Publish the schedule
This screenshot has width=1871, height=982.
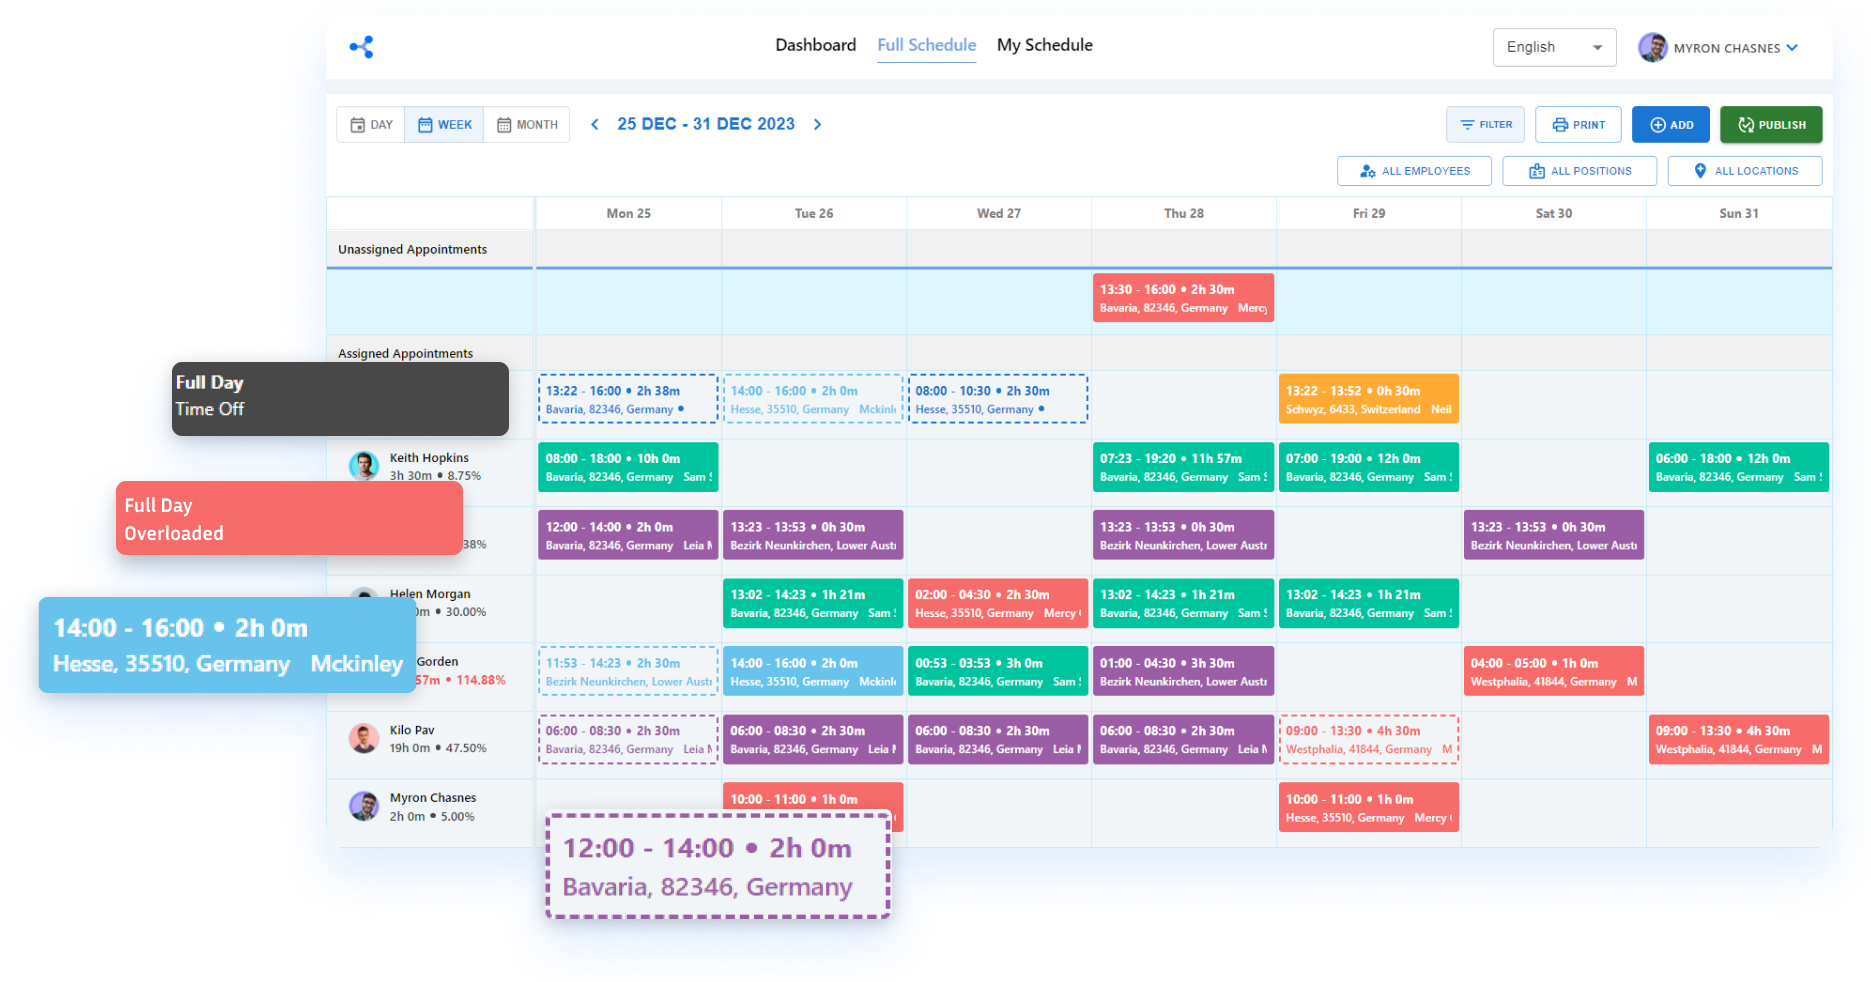pyautogui.click(x=1771, y=125)
